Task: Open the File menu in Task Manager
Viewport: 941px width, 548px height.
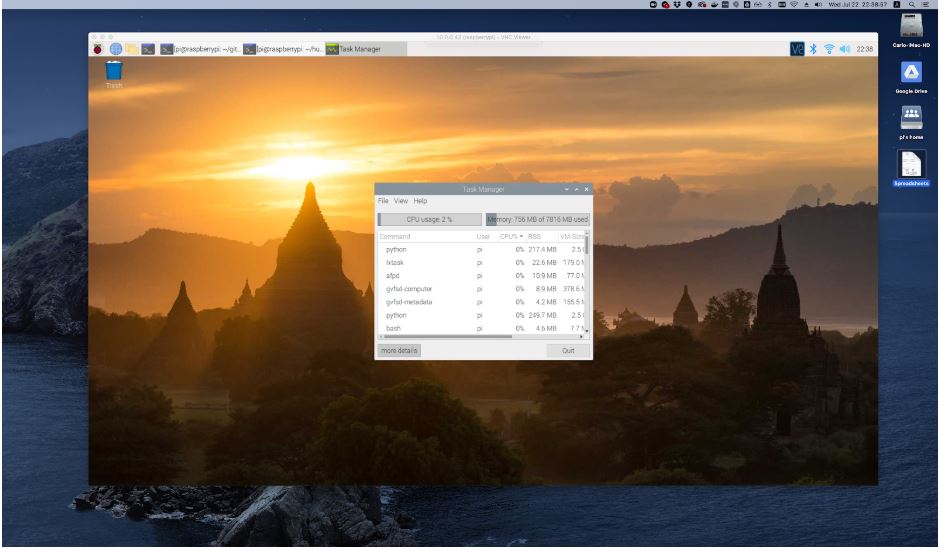Action: pos(383,201)
